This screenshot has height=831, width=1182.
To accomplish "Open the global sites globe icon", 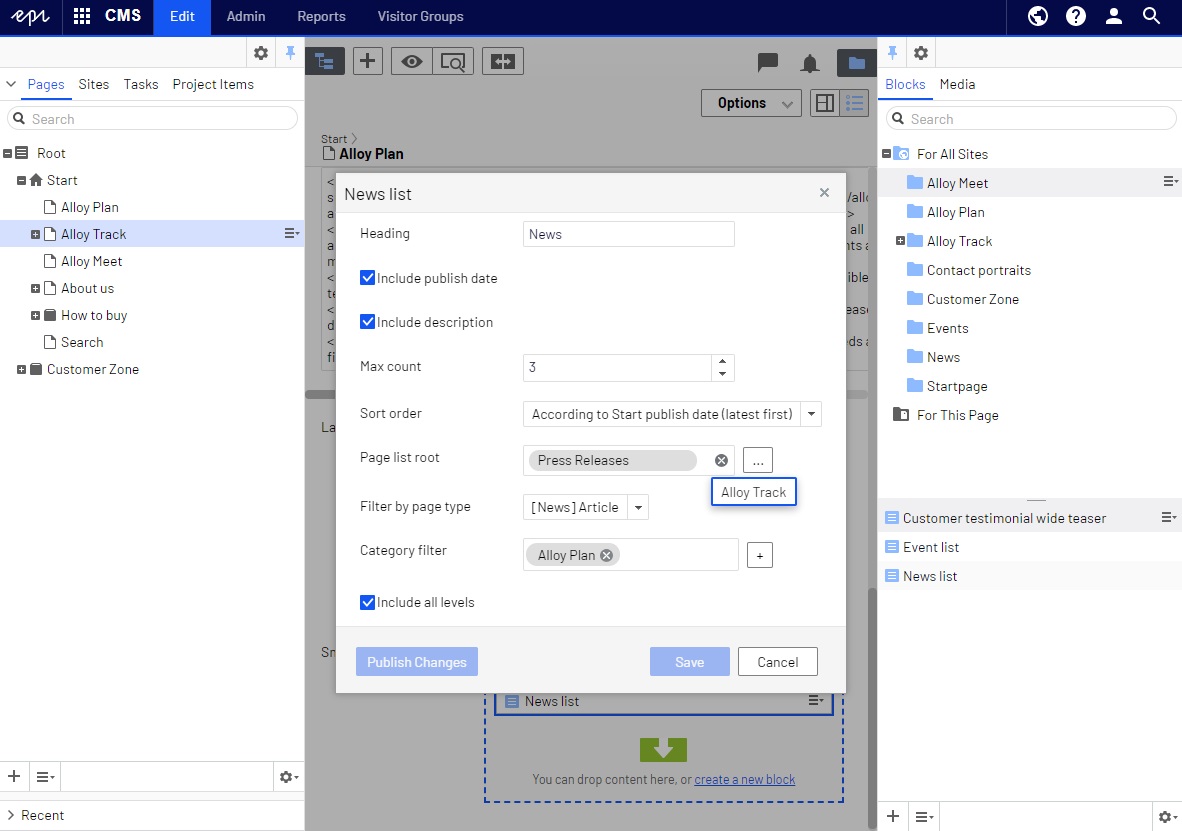I will [x=1038, y=16].
